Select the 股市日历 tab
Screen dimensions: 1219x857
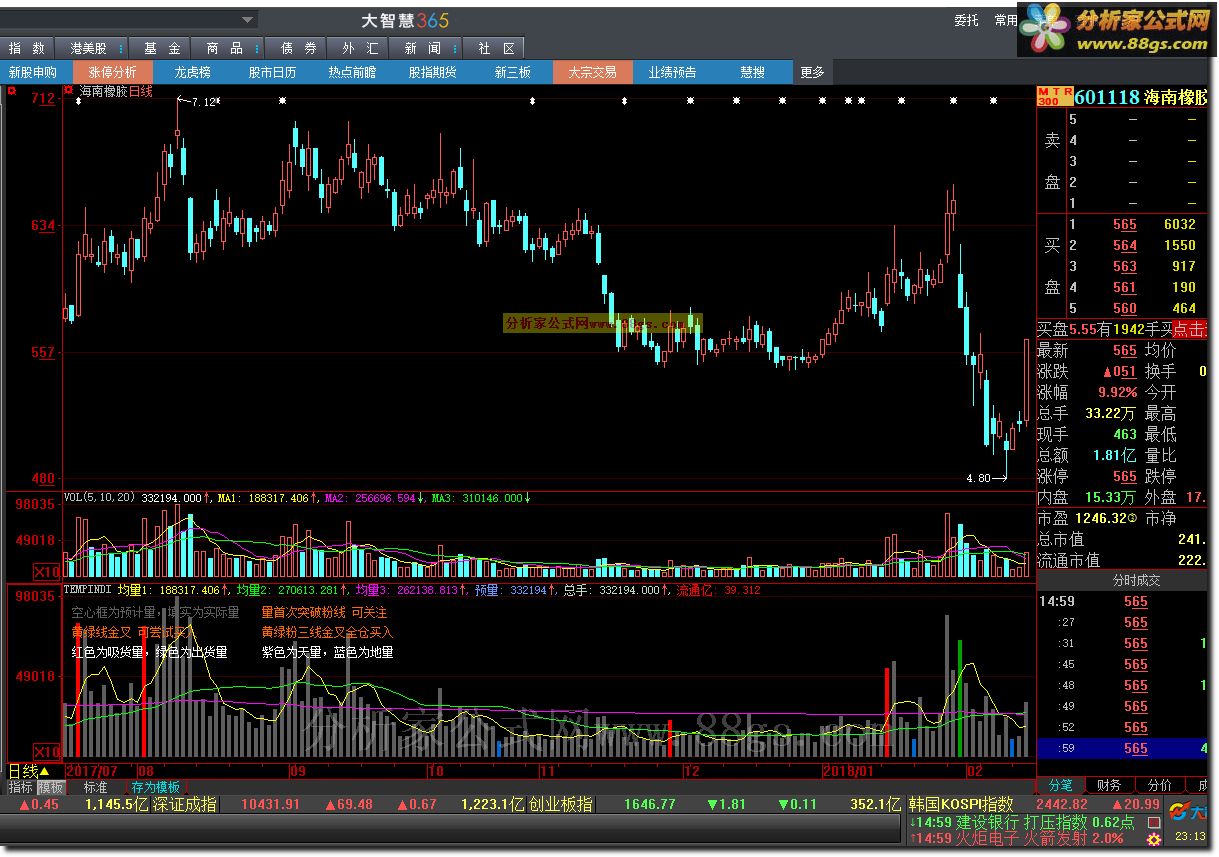[x=273, y=72]
